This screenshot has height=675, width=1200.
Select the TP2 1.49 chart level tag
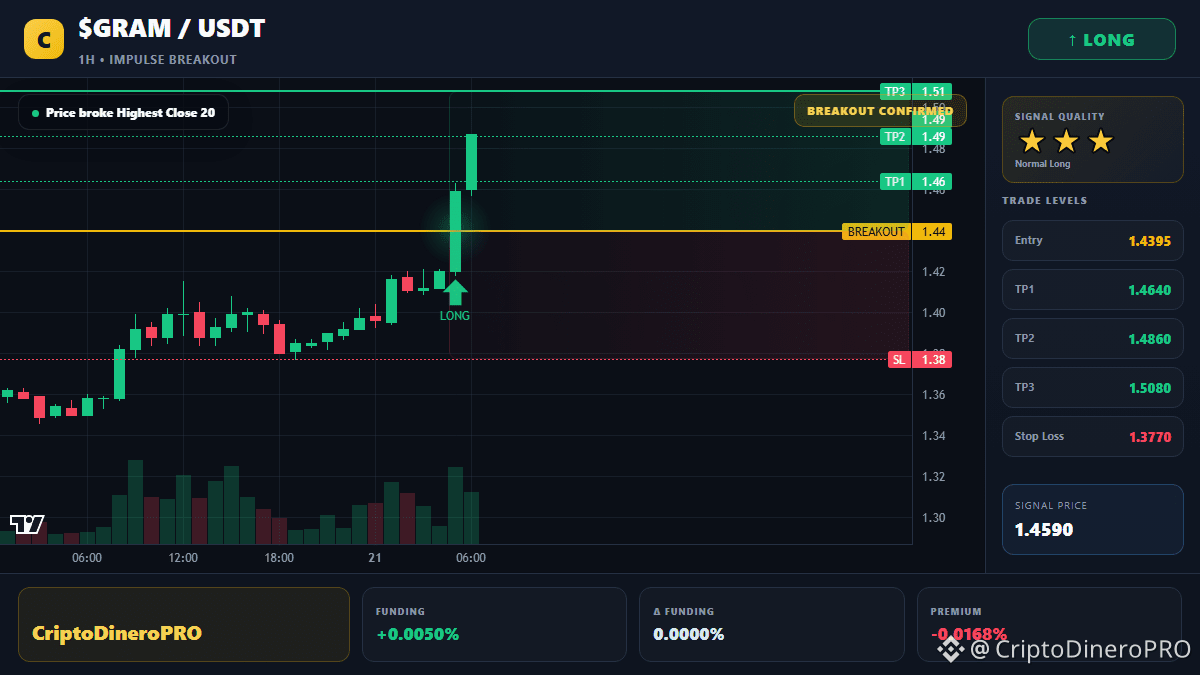(915, 137)
